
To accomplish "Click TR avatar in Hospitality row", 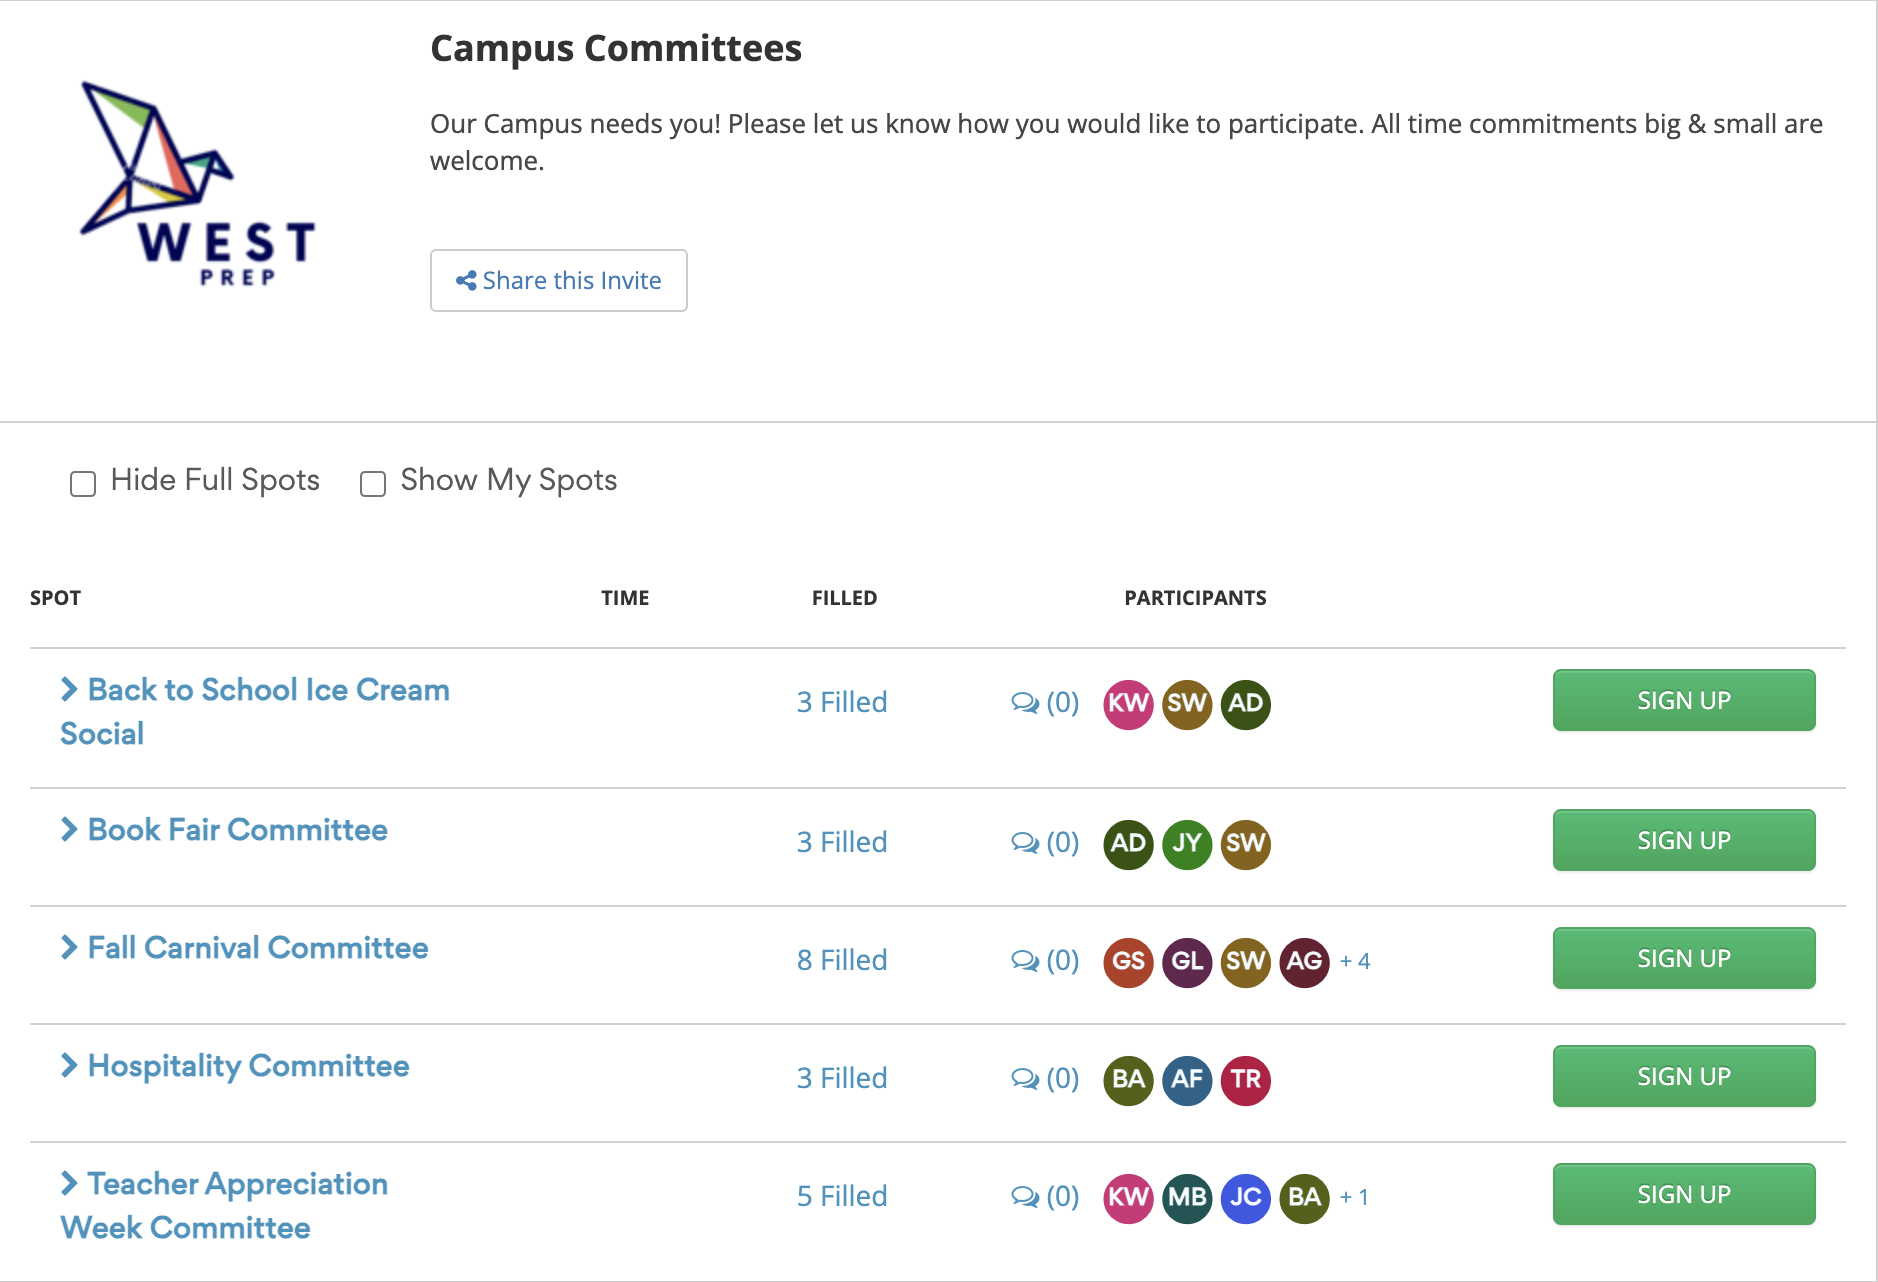I will [x=1246, y=1080].
